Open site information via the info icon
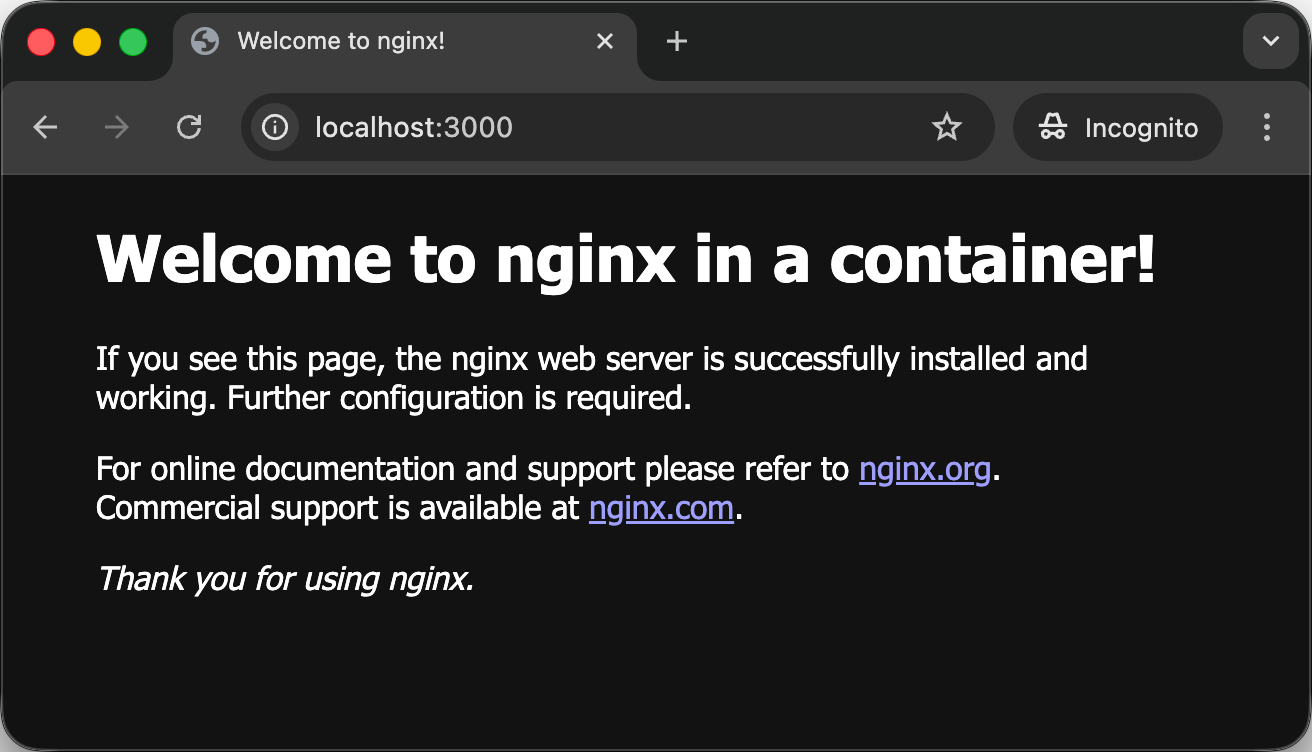The width and height of the screenshot is (1312, 752). tap(273, 127)
